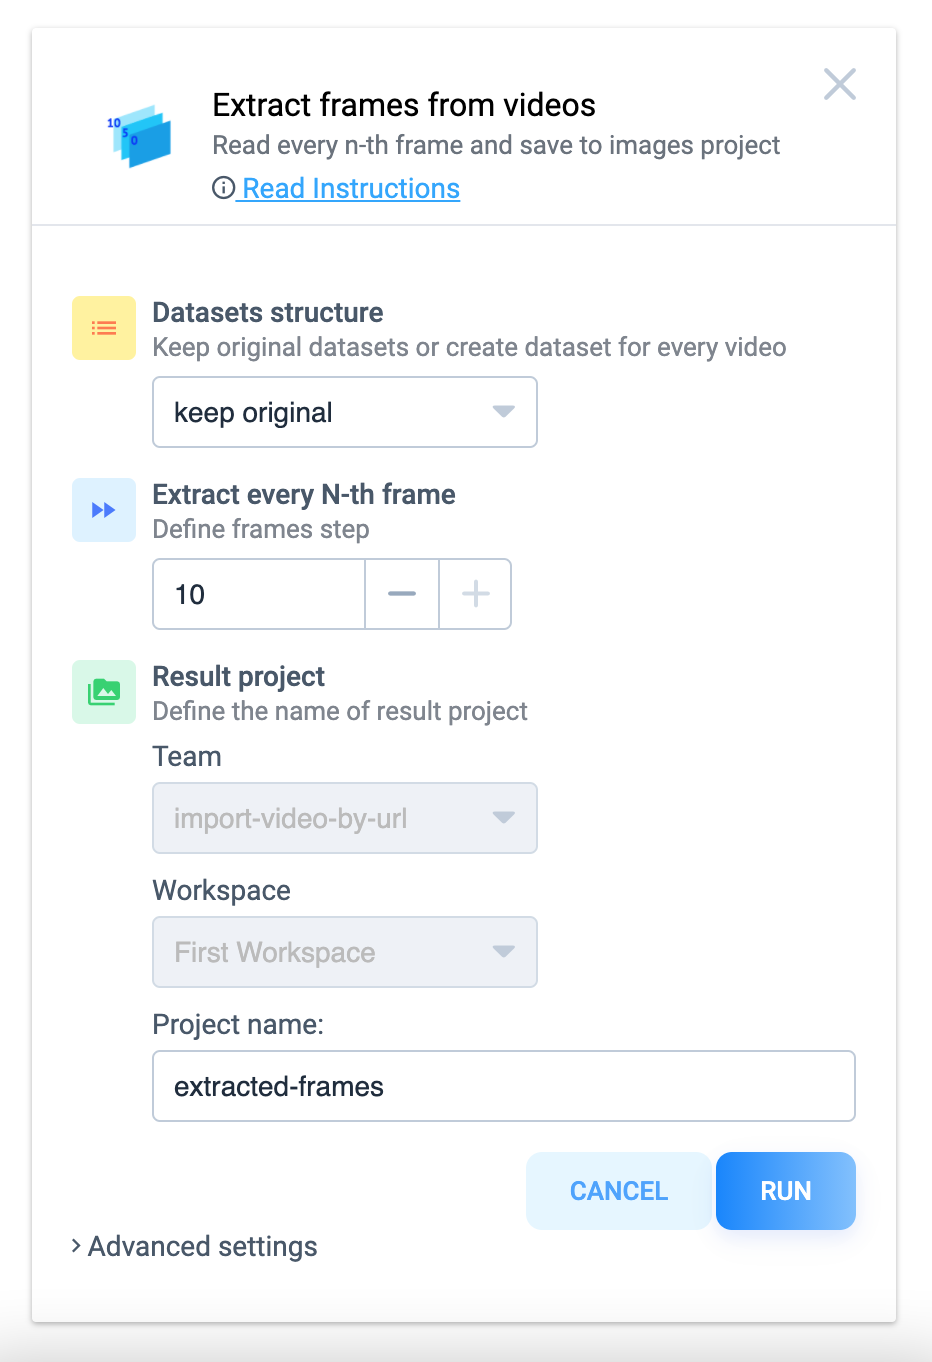Click the green Result project gallery icon
The height and width of the screenshot is (1362, 932).
(103, 692)
